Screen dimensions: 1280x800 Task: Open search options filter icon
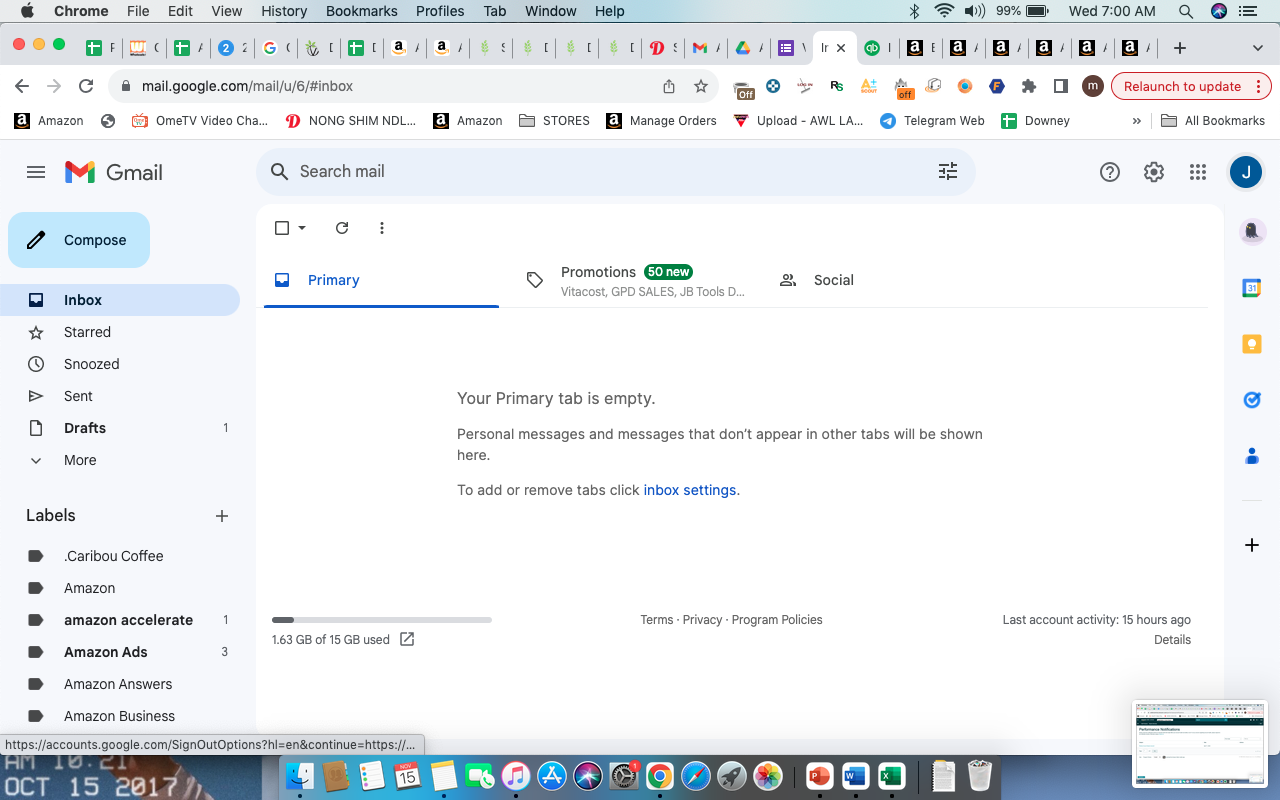(948, 171)
